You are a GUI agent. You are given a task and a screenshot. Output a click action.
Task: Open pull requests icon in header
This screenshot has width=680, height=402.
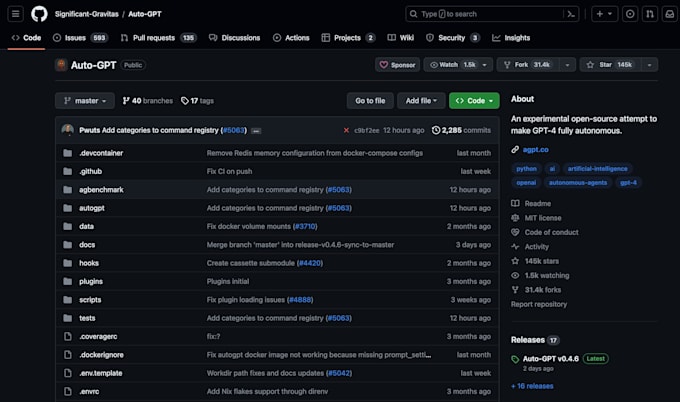click(x=650, y=14)
